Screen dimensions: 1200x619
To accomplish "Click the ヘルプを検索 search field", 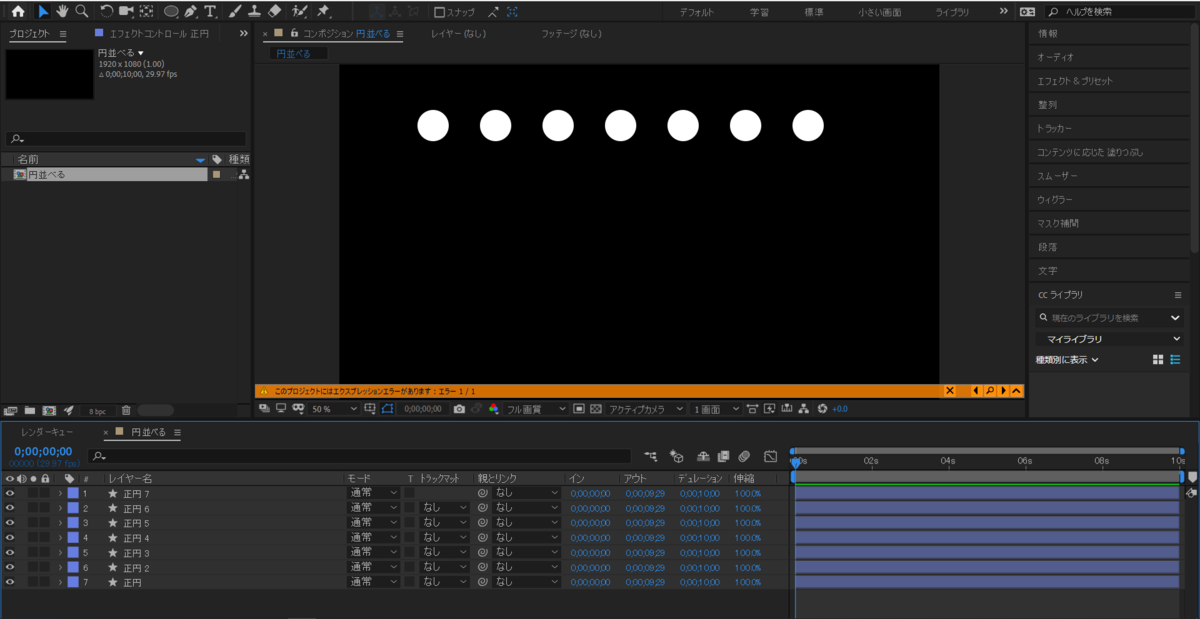I will click(x=1119, y=12).
